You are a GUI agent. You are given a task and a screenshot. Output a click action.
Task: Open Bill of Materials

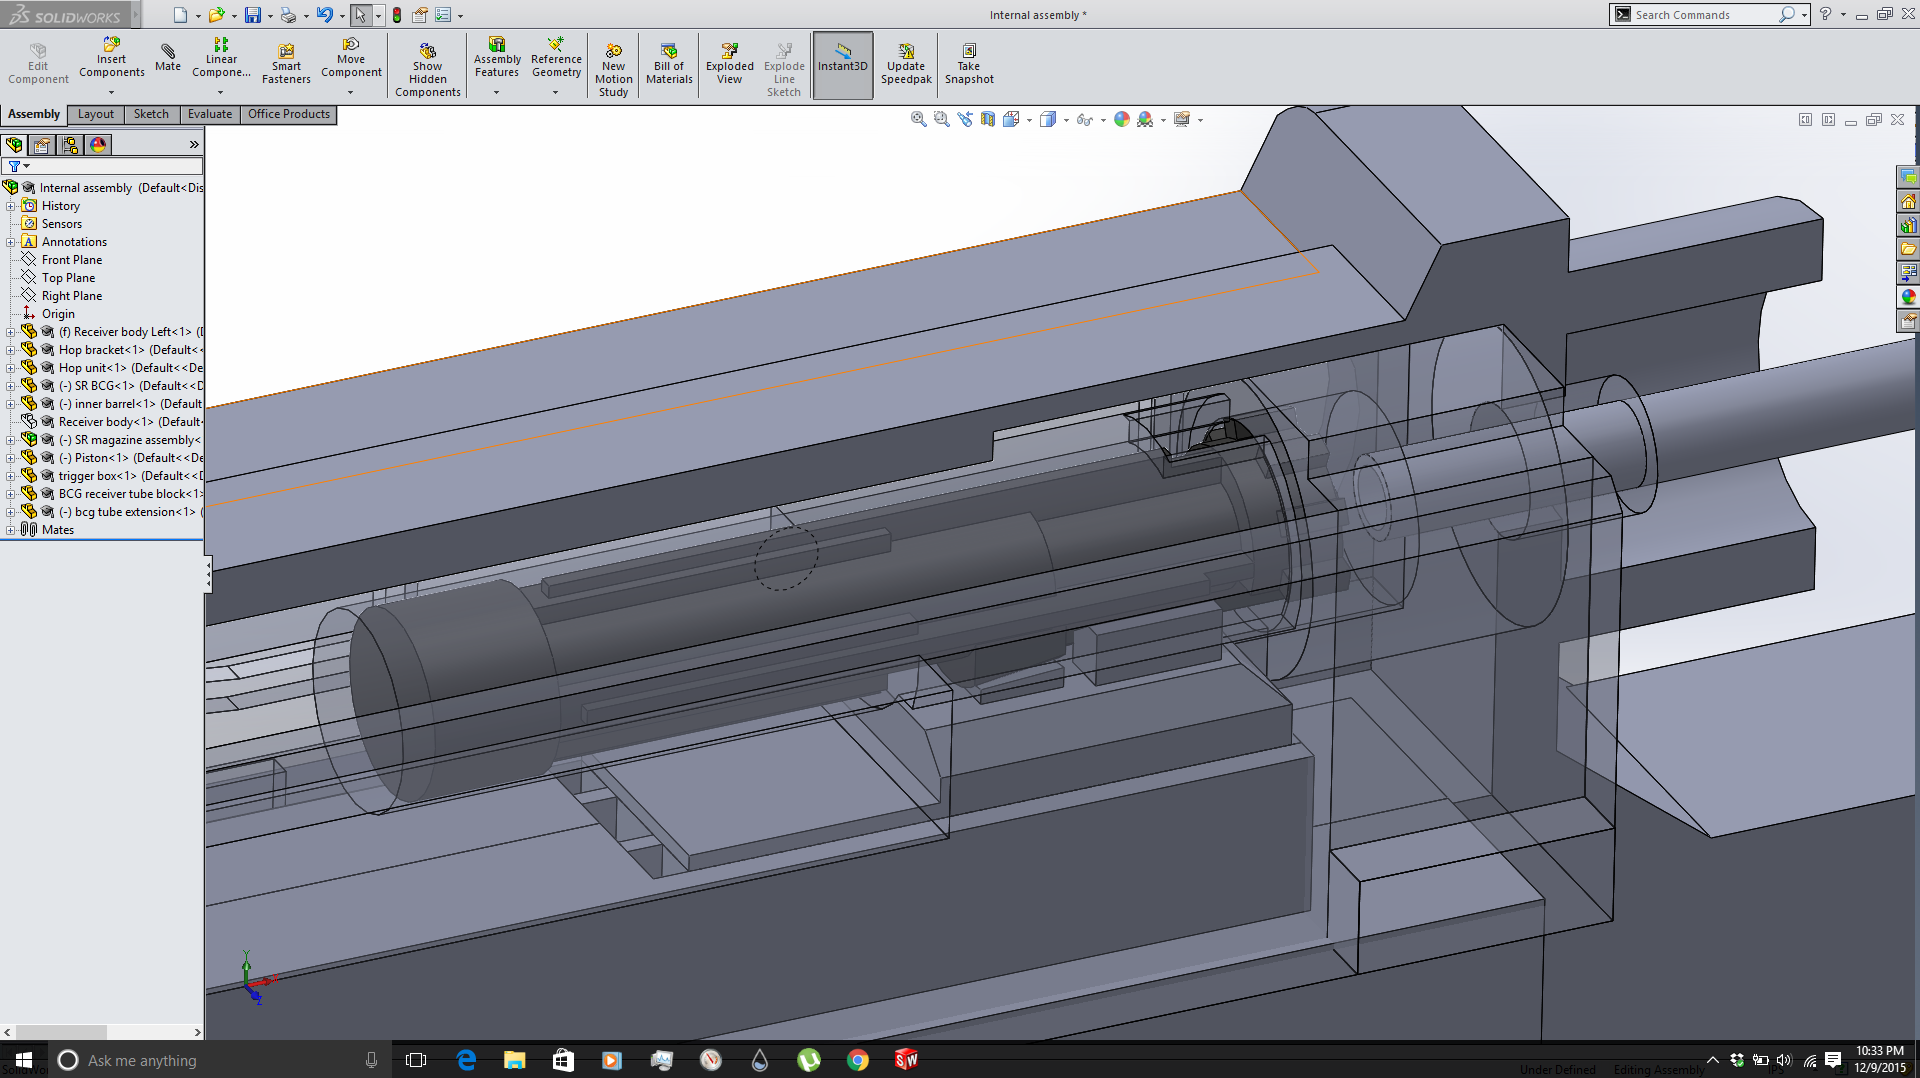pyautogui.click(x=669, y=64)
